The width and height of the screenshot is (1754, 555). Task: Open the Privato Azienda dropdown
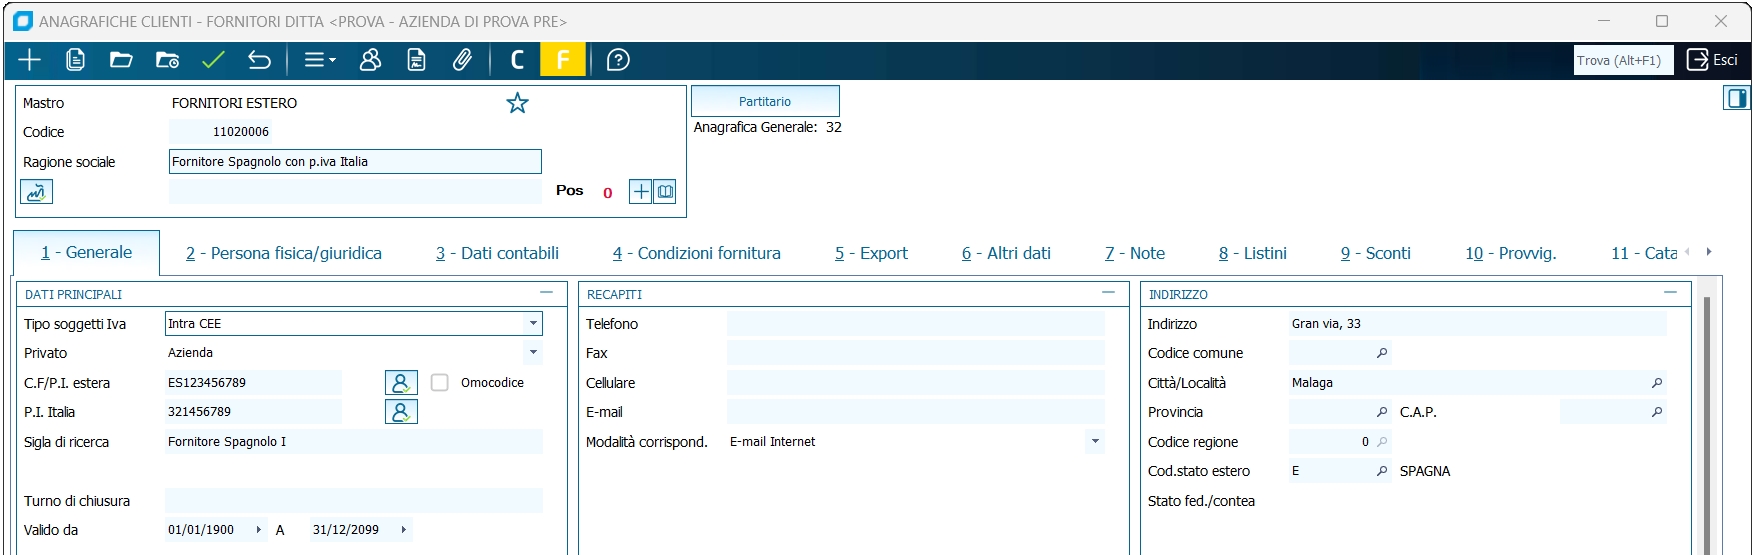[x=533, y=352]
